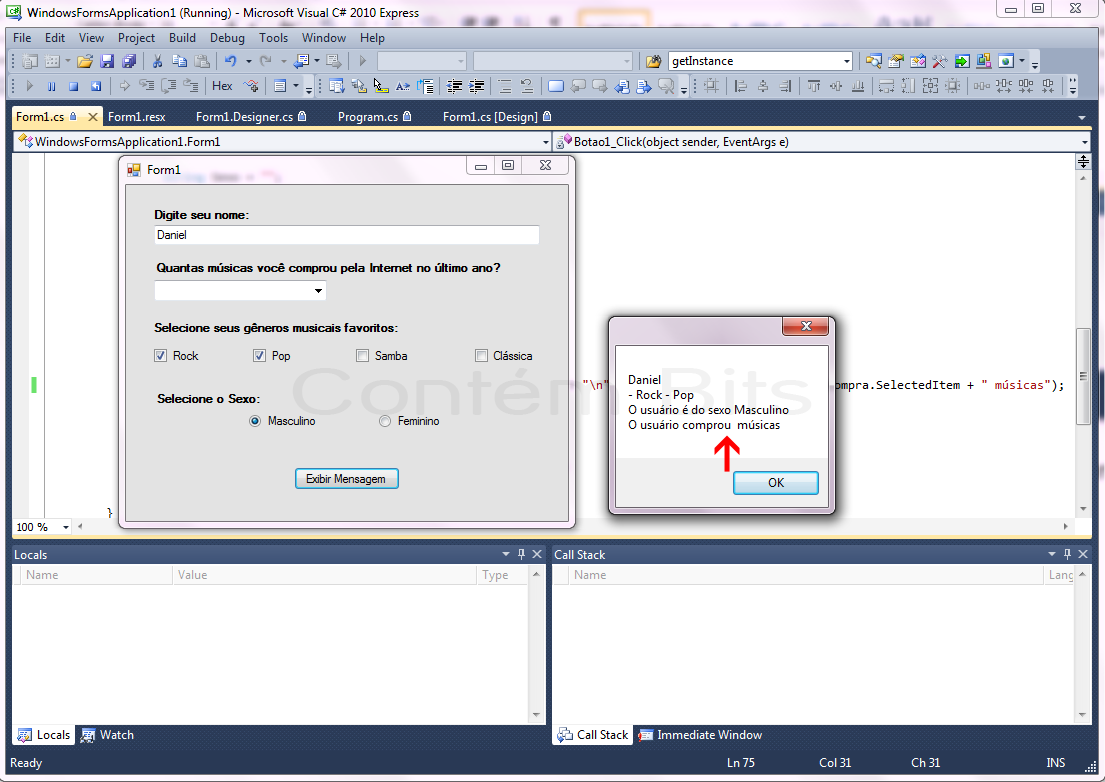Click the editor horizontal scrollbar track
Viewport: 1105px width, 782px height.
pos(572,526)
